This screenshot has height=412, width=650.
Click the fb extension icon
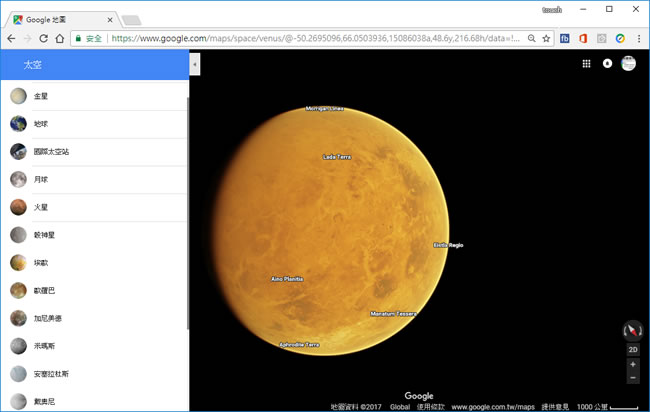(x=565, y=38)
